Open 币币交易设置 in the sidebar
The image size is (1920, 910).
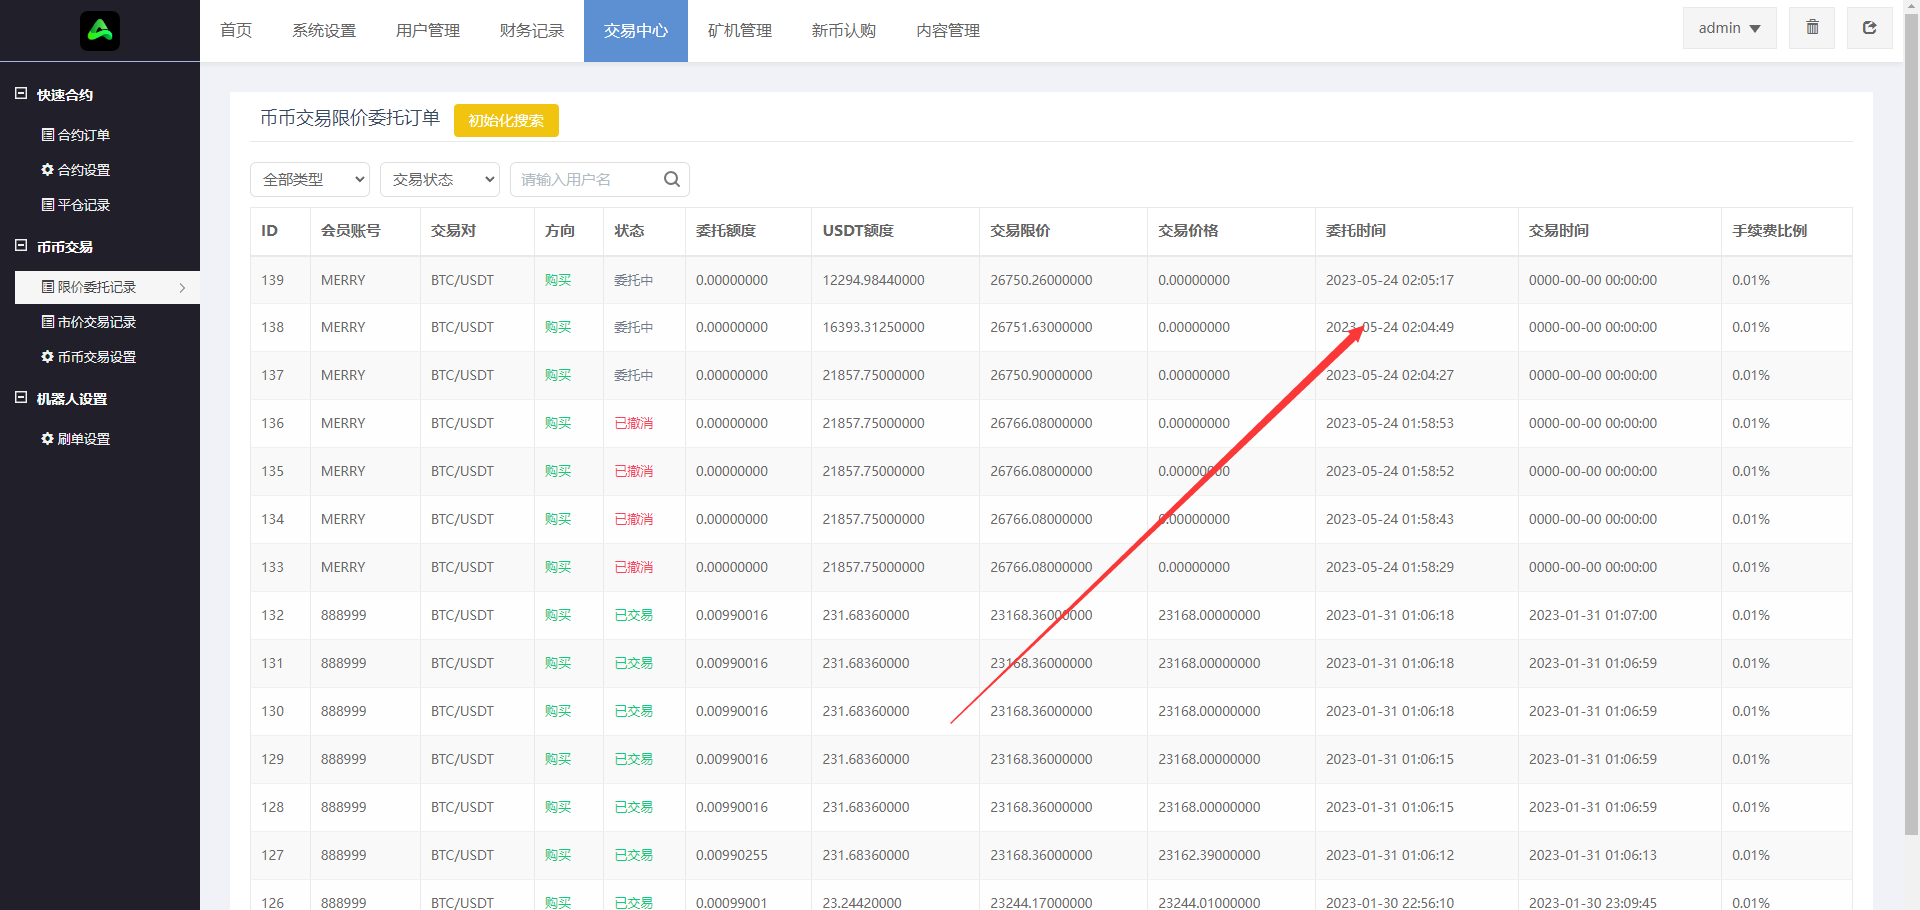tap(96, 357)
